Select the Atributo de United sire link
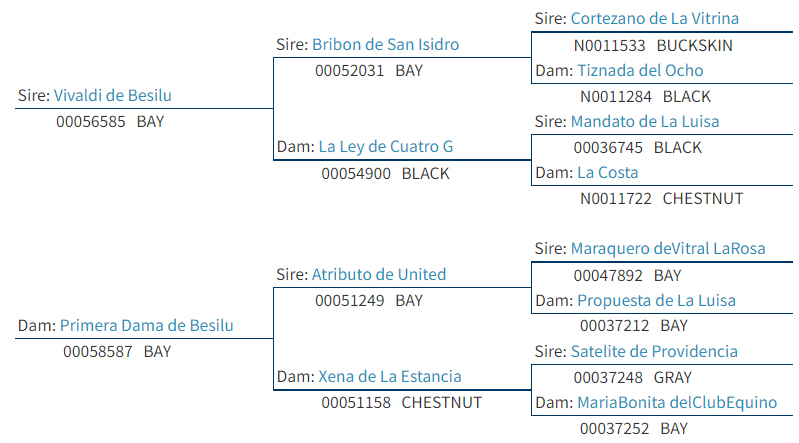The height and width of the screenshot is (443, 799). click(x=379, y=274)
